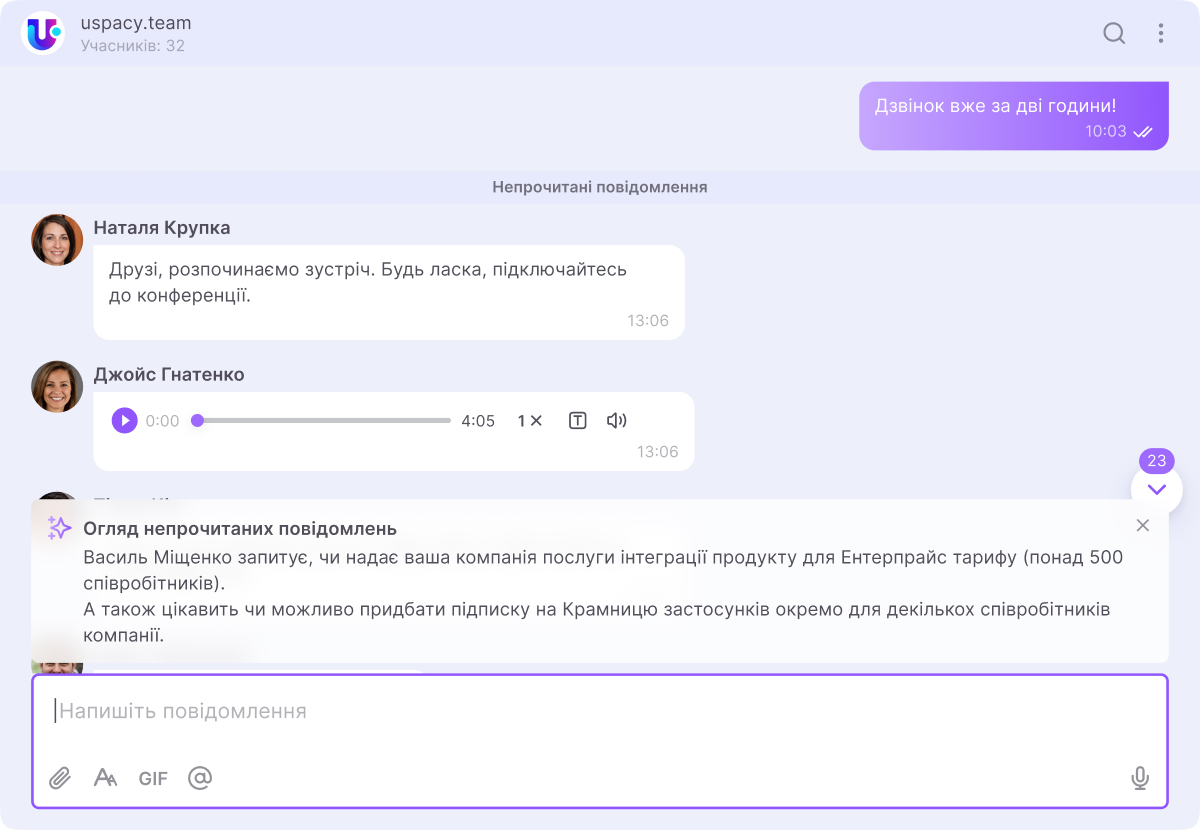
Task: Open Наталя Крупка's profile avatar
Action: [57, 240]
